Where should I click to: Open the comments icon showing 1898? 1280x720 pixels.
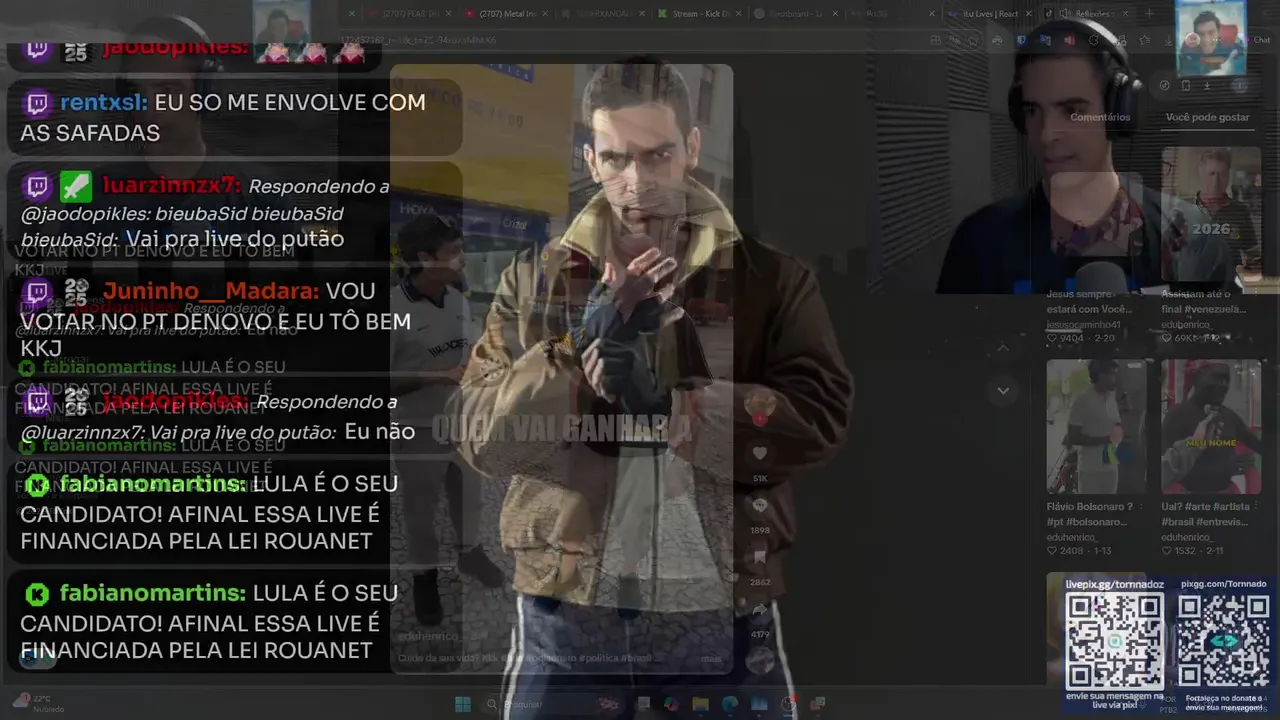(x=760, y=506)
